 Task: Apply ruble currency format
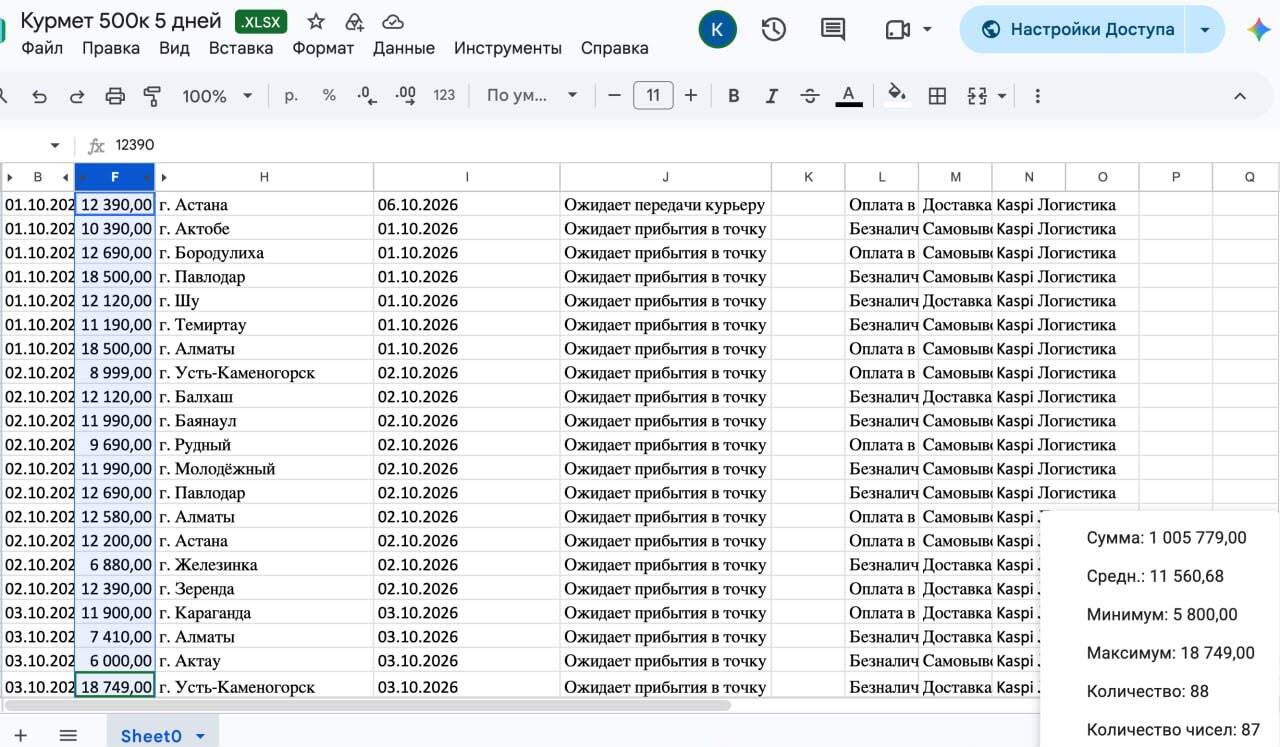pyautogui.click(x=291, y=96)
